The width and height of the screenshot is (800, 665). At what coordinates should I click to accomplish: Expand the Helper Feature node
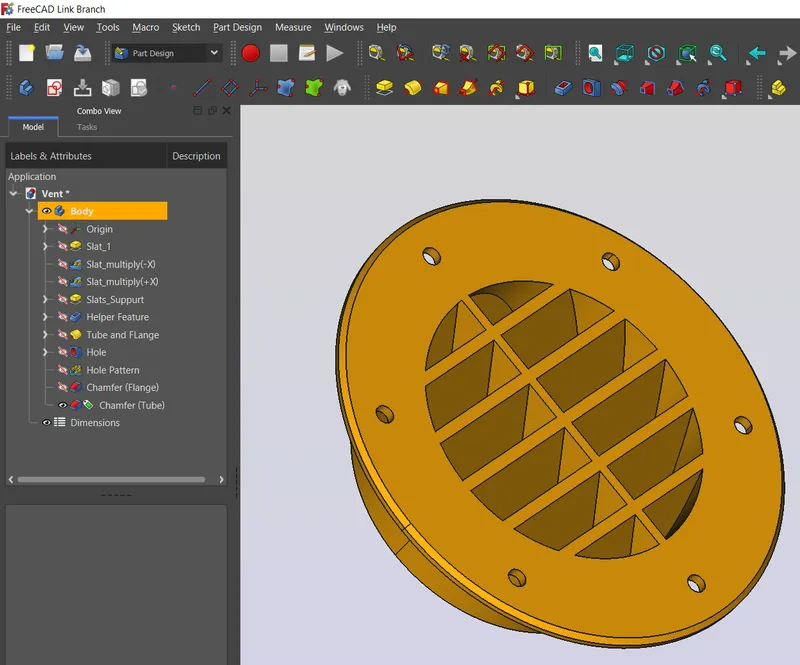[x=45, y=317]
